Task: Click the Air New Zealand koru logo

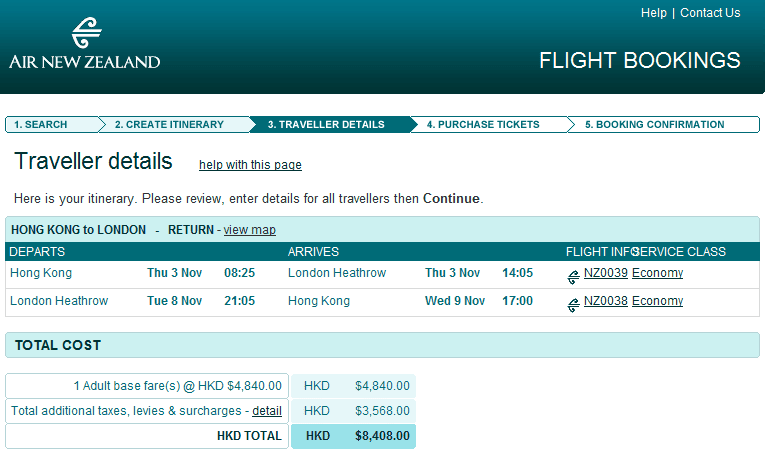Action: pos(86,34)
